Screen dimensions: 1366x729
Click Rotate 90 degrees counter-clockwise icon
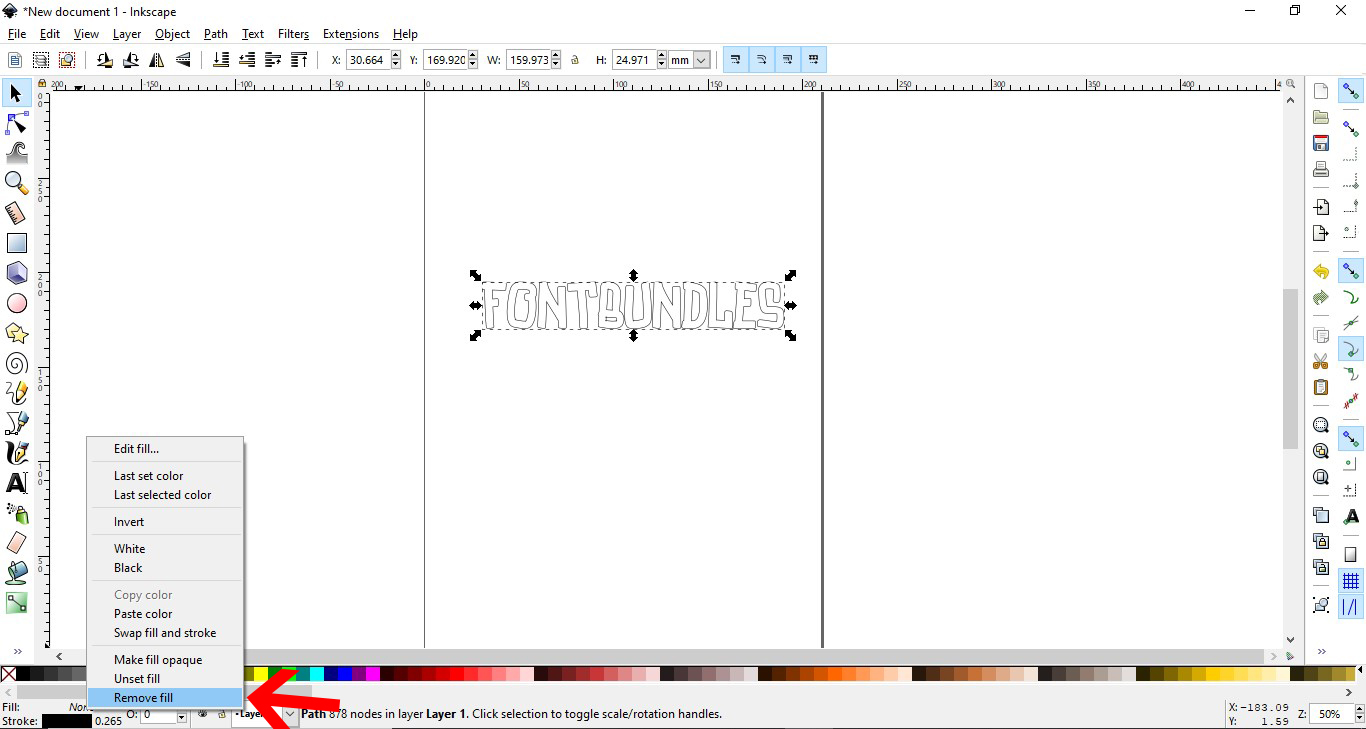pyautogui.click(x=105, y=60)
